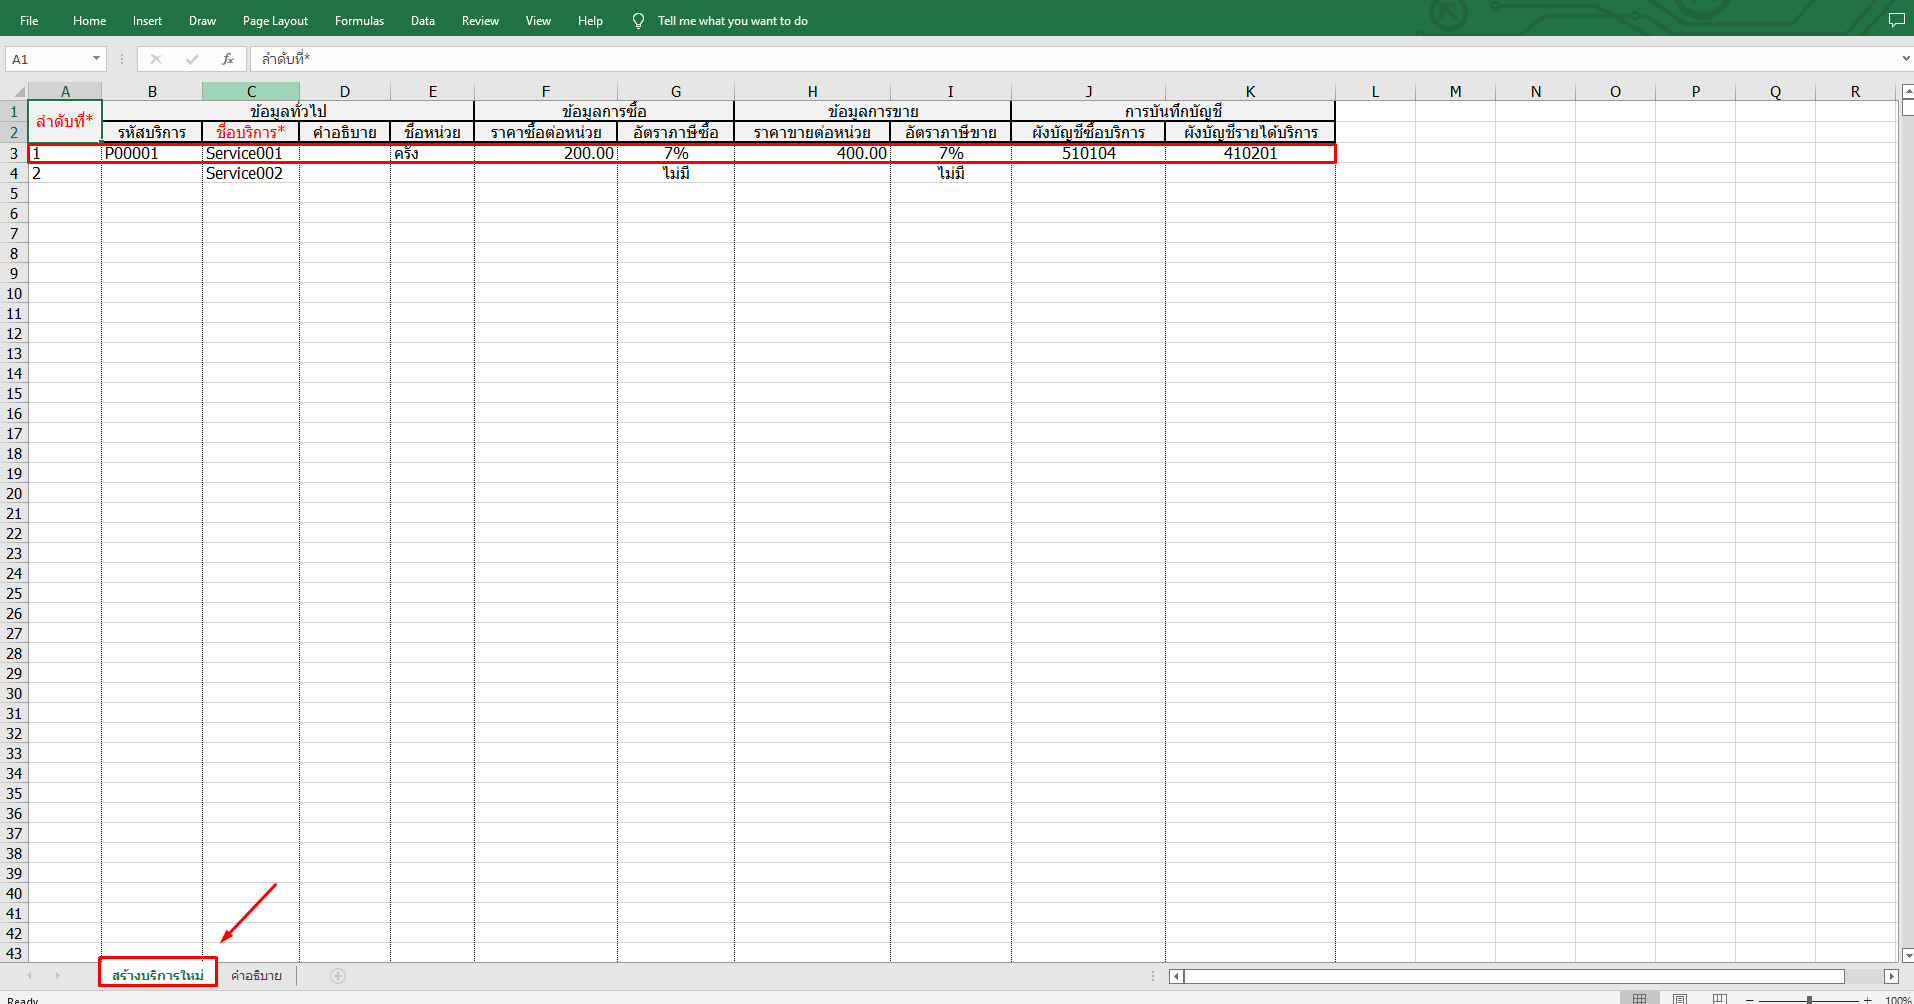
Task: Zoom out using the minus icon
Action: [1749, 999]
